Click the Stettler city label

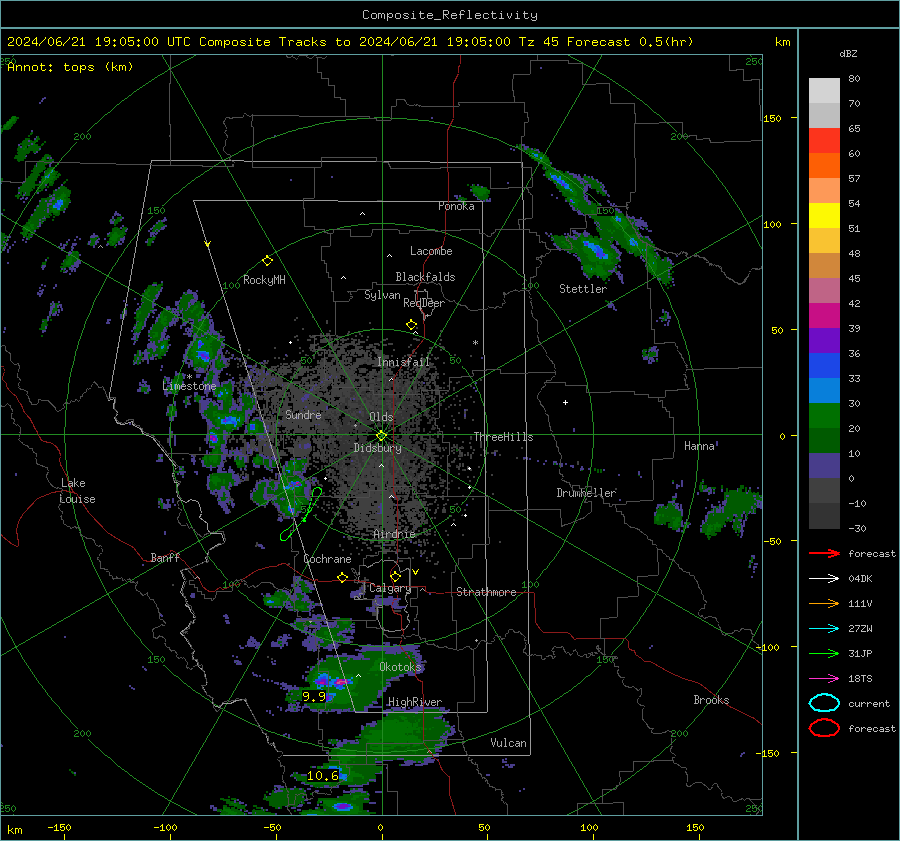tap(583, 289)
